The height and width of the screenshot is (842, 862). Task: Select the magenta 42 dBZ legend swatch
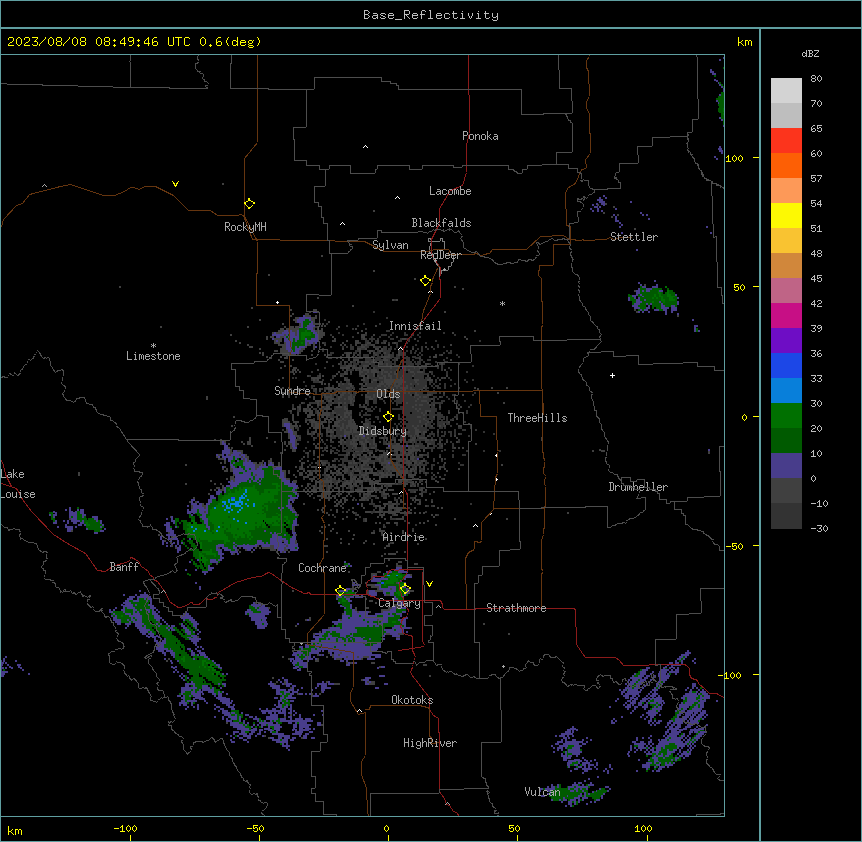pyautogui.click(x=786, y=315)
